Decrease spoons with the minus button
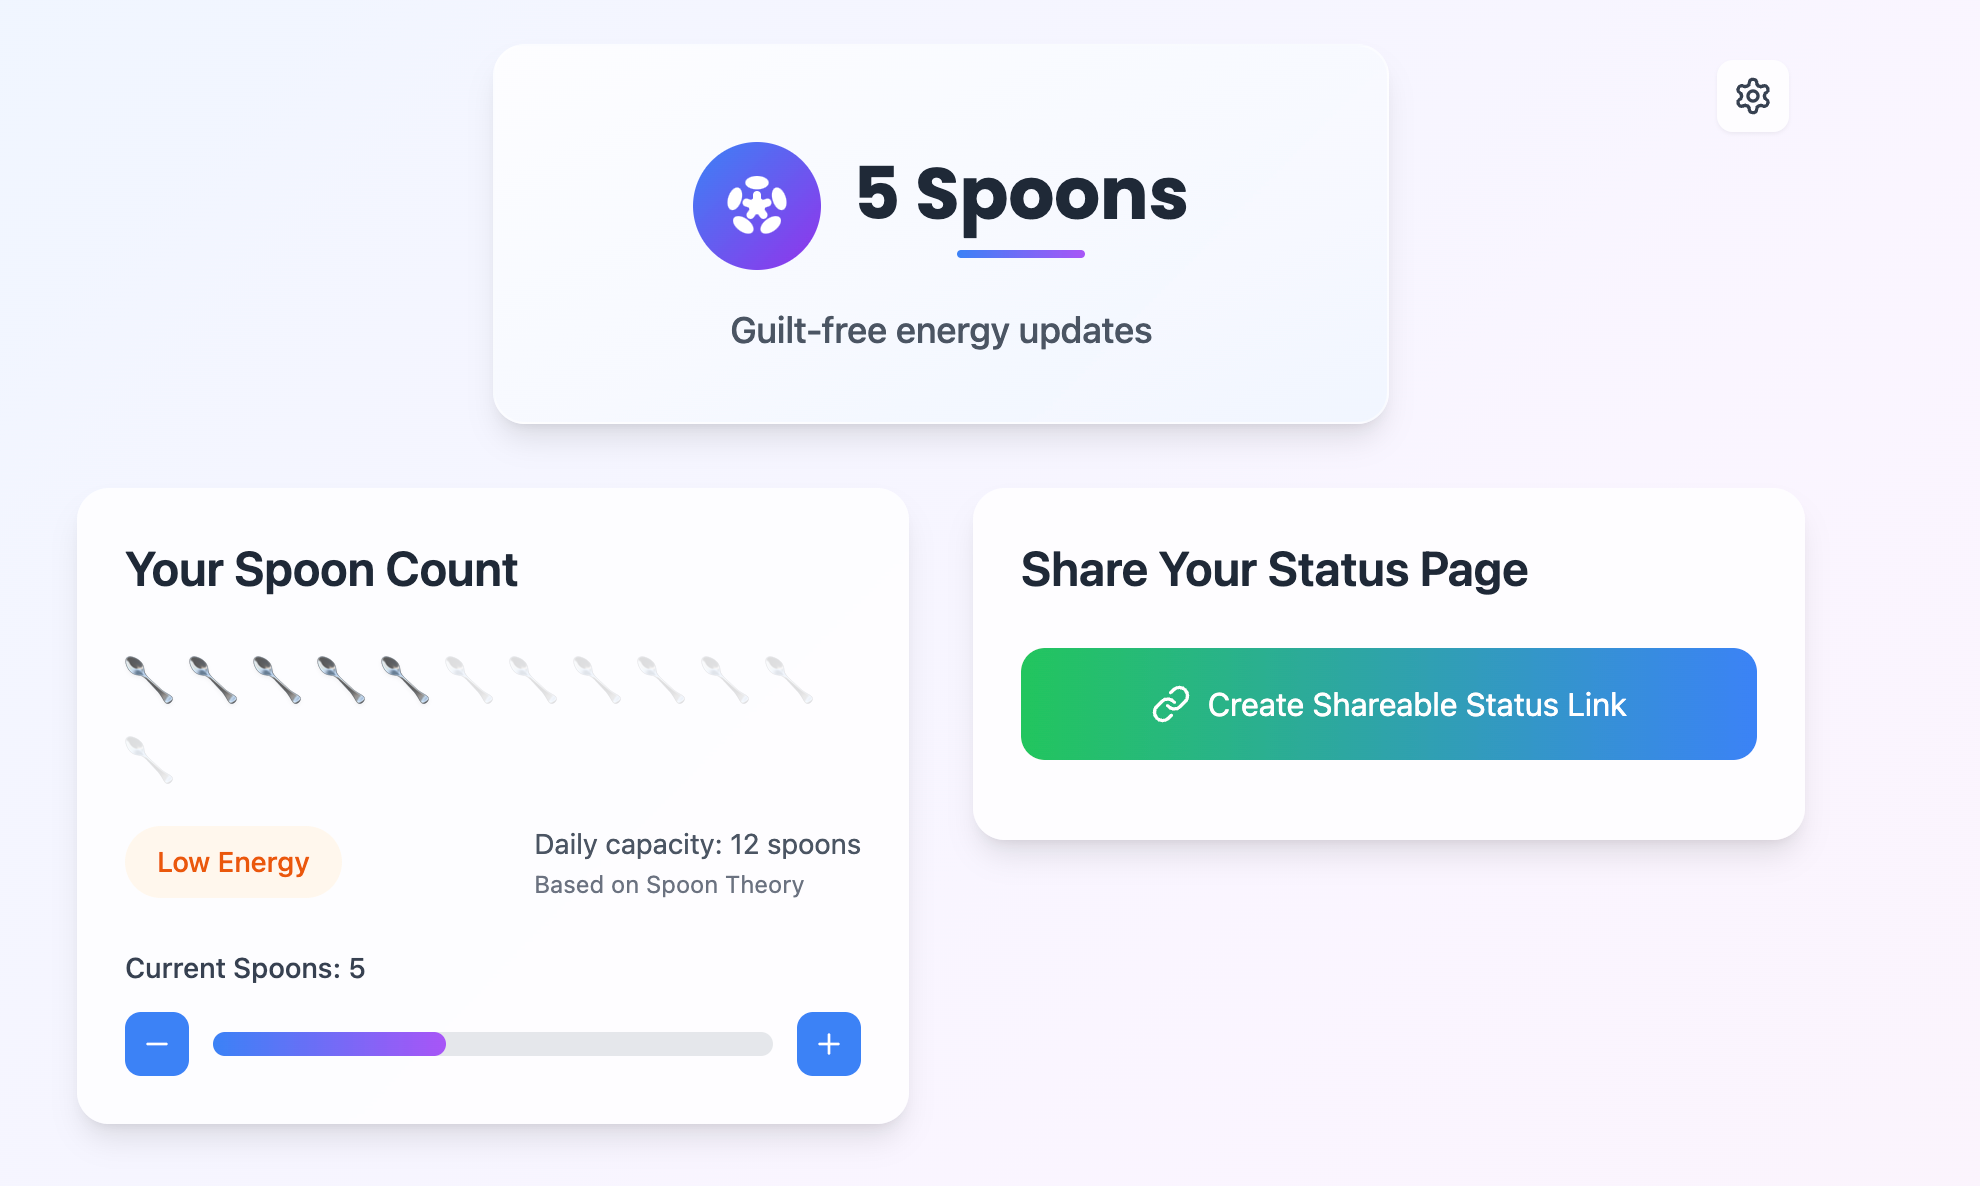Image resolution: width=1980 pixels, height=1186 pixels. 157,1044
